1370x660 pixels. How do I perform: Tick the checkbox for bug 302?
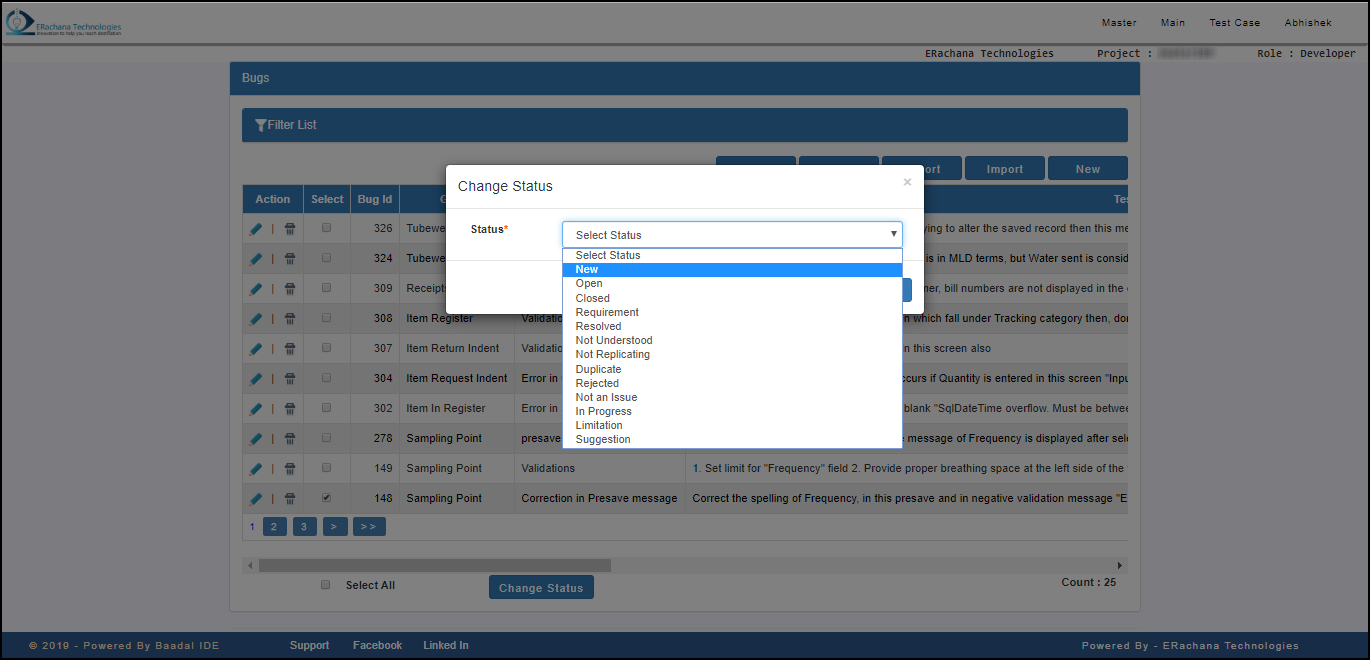click(x=326, y=407)
